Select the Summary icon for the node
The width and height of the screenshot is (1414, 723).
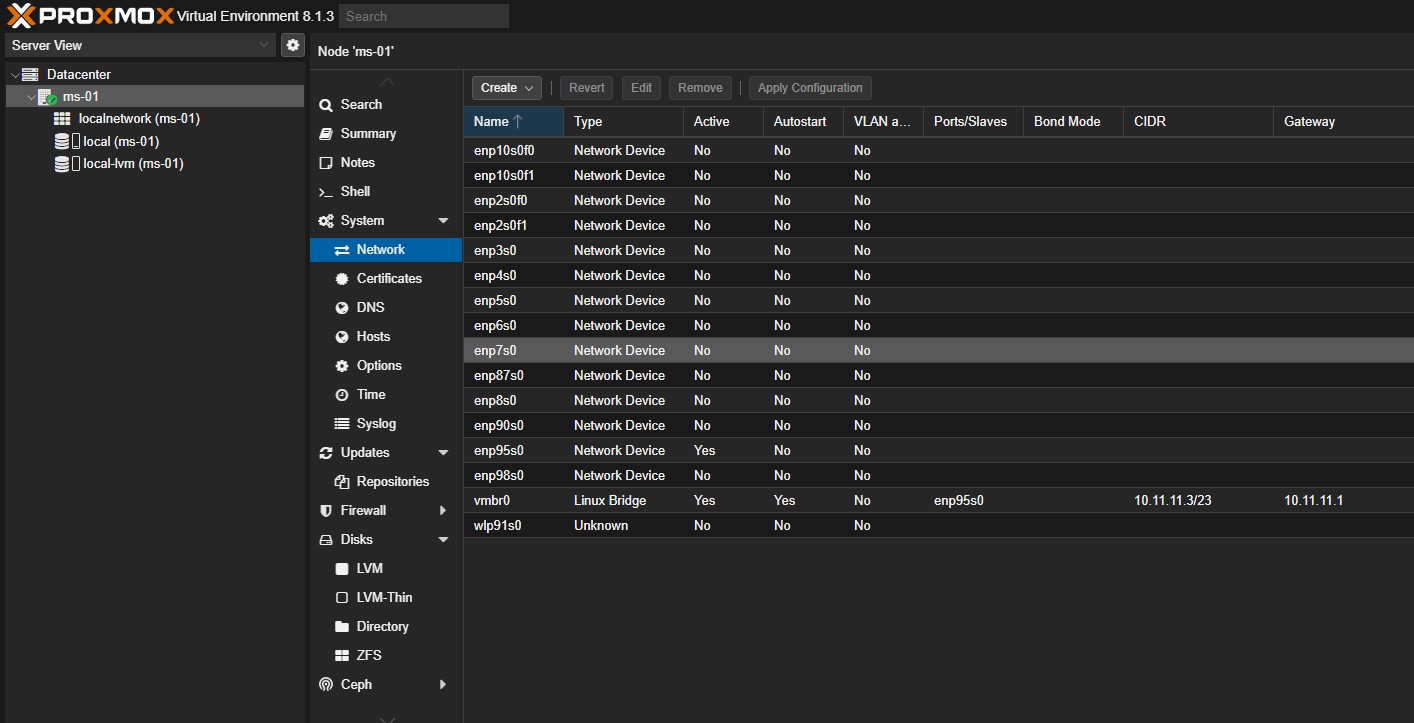pos(325,133)
